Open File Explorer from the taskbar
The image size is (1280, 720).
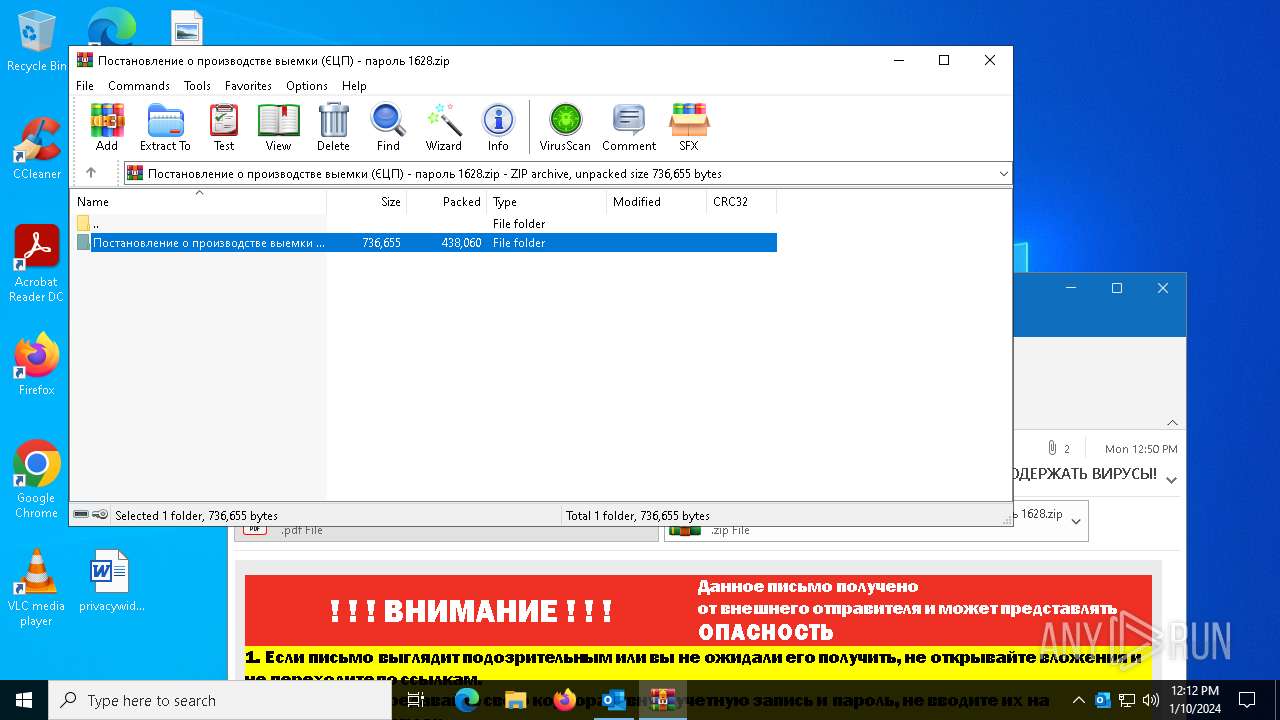tap(516, 700)
